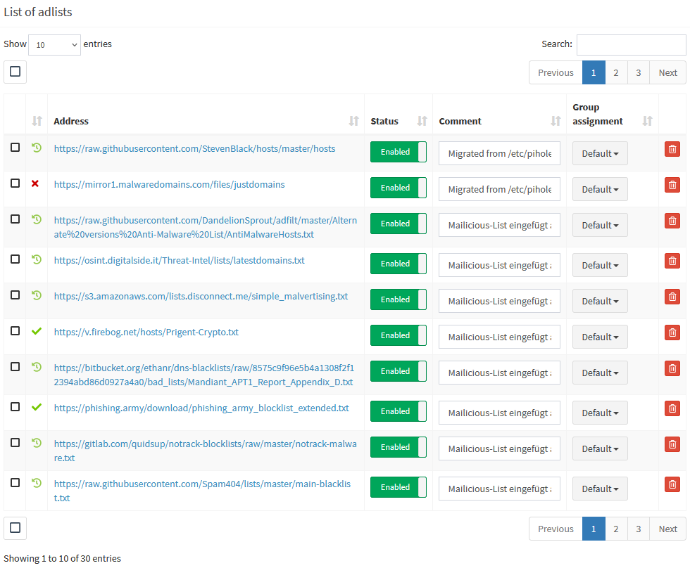690x568 pixels.
Task: Open the entries-per-page dropdown
Action: (54, 45)
